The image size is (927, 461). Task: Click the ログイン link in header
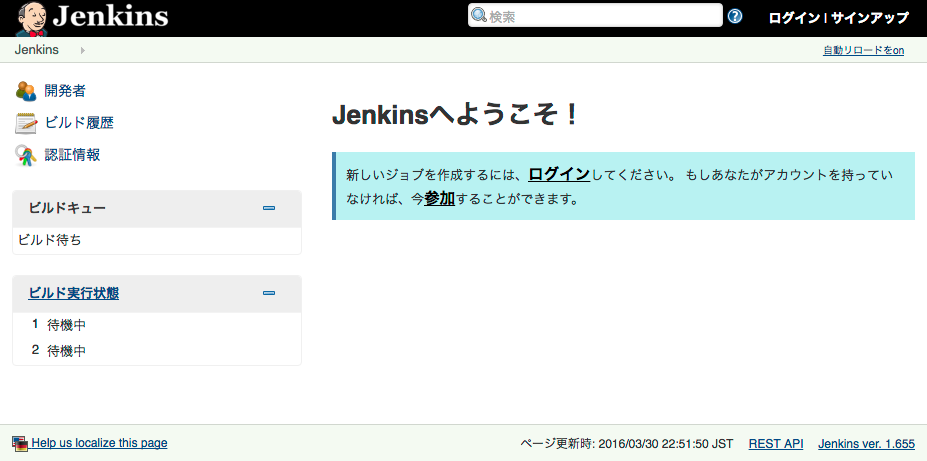click(x=794, y=18)
